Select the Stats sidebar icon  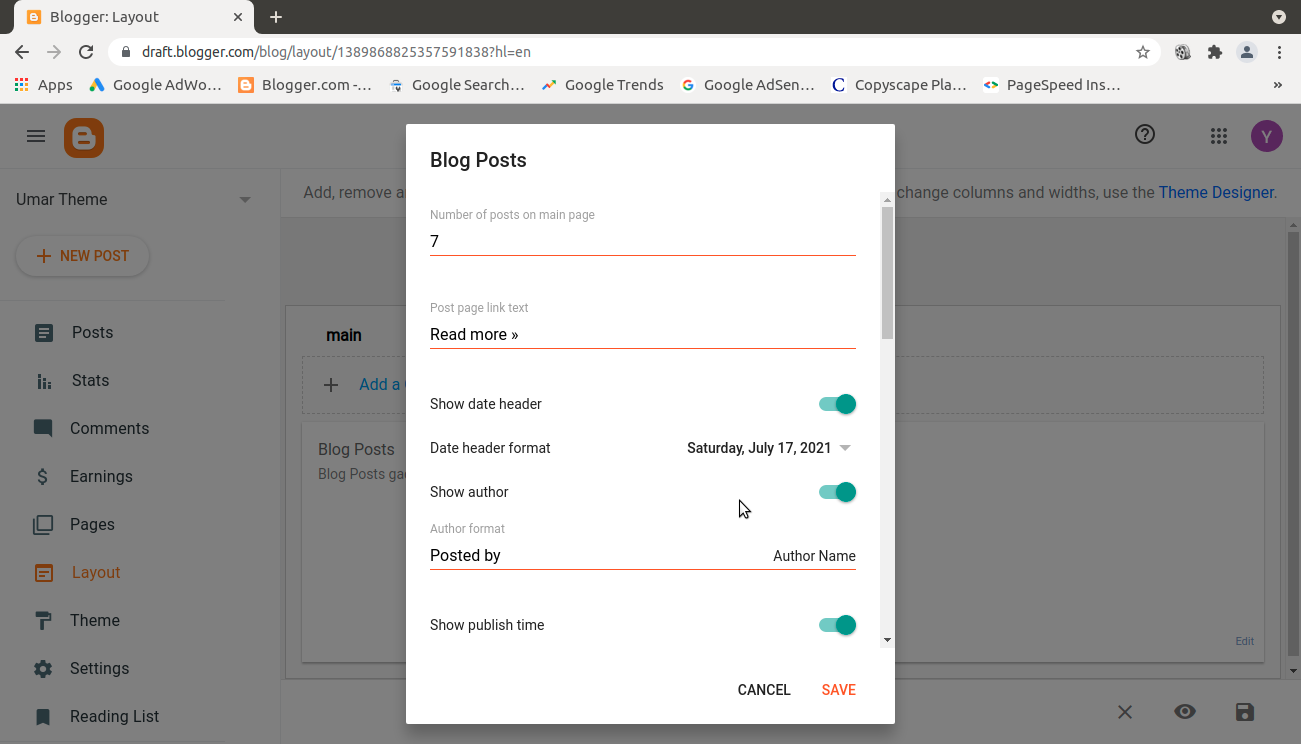44,380
